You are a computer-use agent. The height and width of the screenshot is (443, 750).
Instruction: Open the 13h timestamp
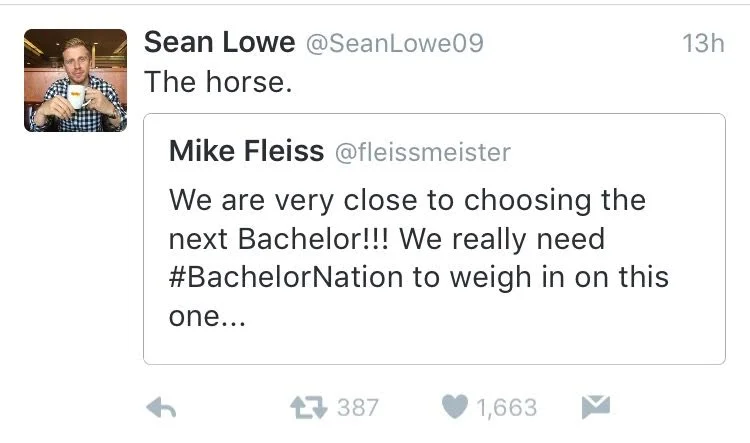click(x=702, y=43)
